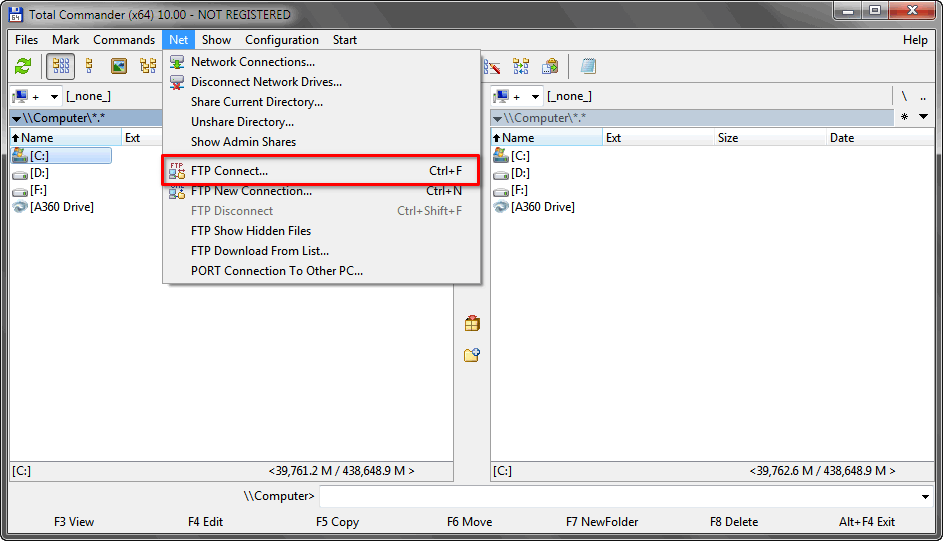Click the F5 Copy button
Screen dimensions: 943x541
(337, 522)
